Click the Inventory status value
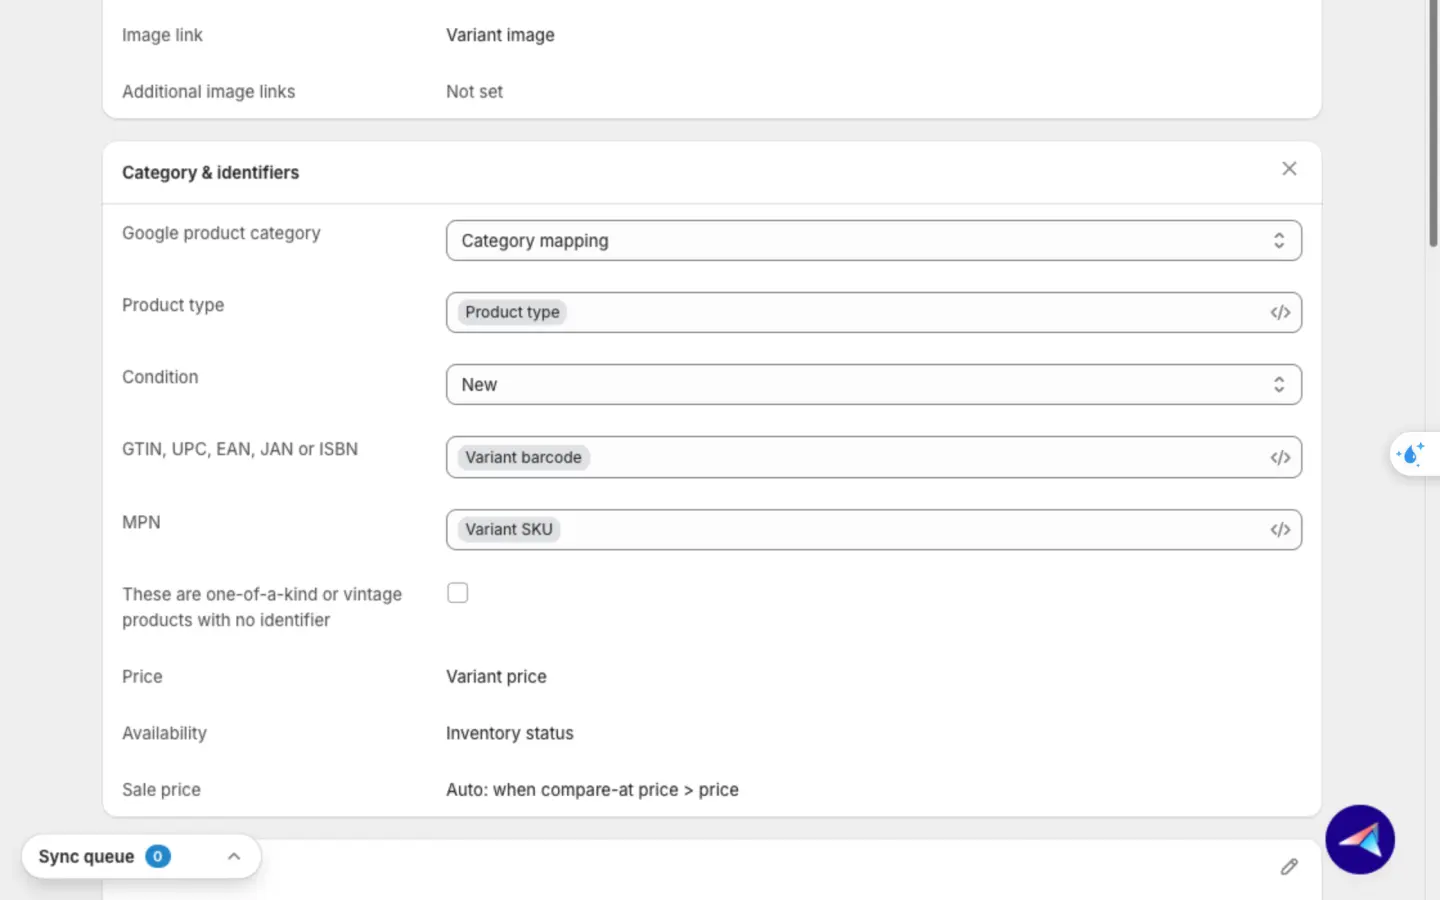Image resolution: width=1440 pixels, height=900 pixels. point(510,734)
